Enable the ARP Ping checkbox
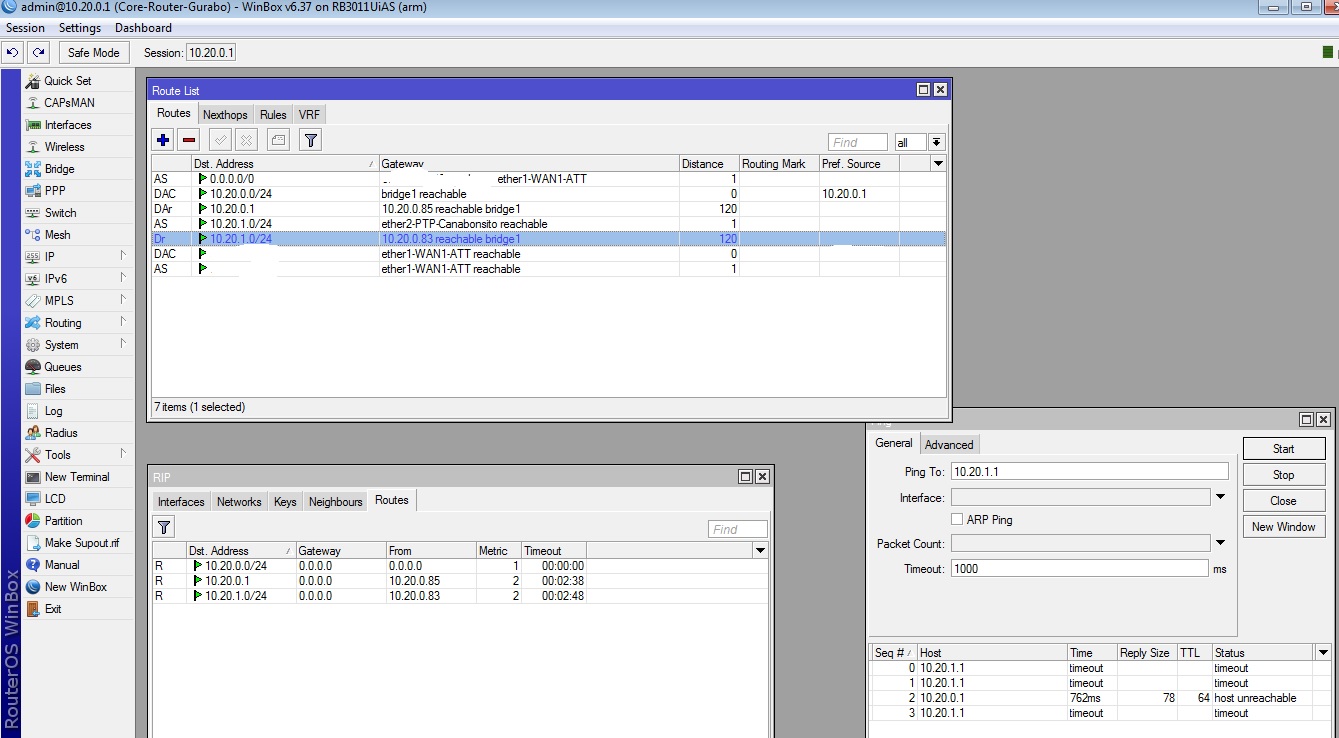This screenshot has height=738, width=1339. pyautogui.click(x=957, y=520)
